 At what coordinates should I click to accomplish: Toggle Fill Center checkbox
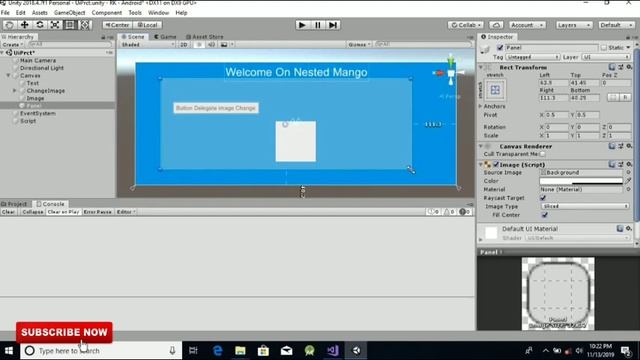point(544,215)
